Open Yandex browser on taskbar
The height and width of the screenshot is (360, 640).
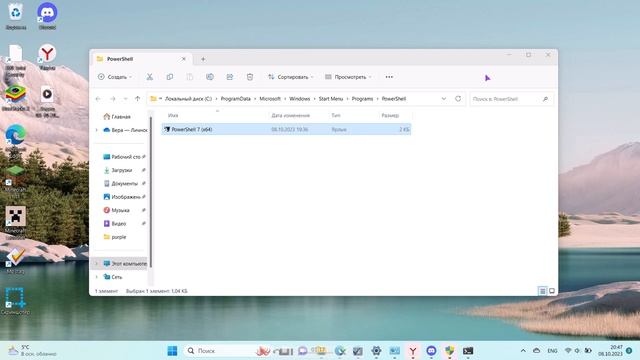tap(413, 351)
